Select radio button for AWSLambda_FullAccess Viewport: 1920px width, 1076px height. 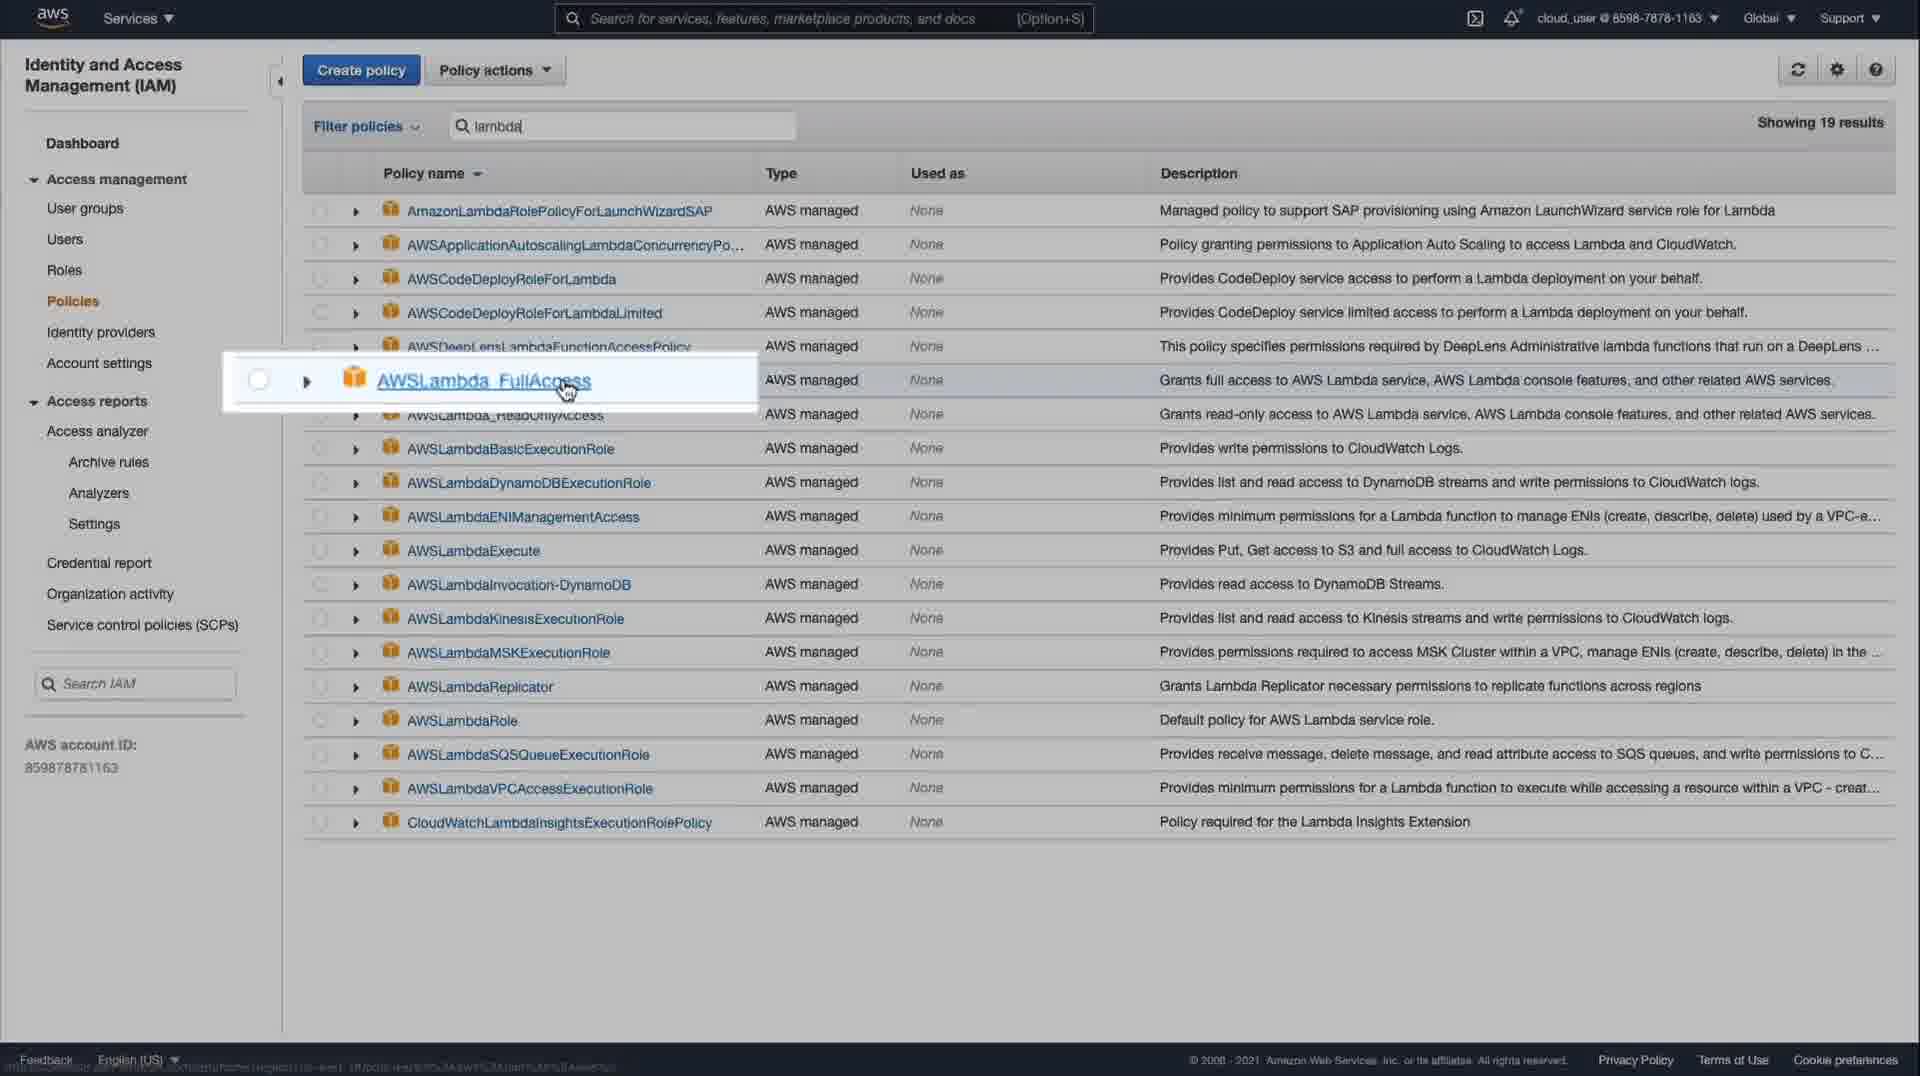258,380
